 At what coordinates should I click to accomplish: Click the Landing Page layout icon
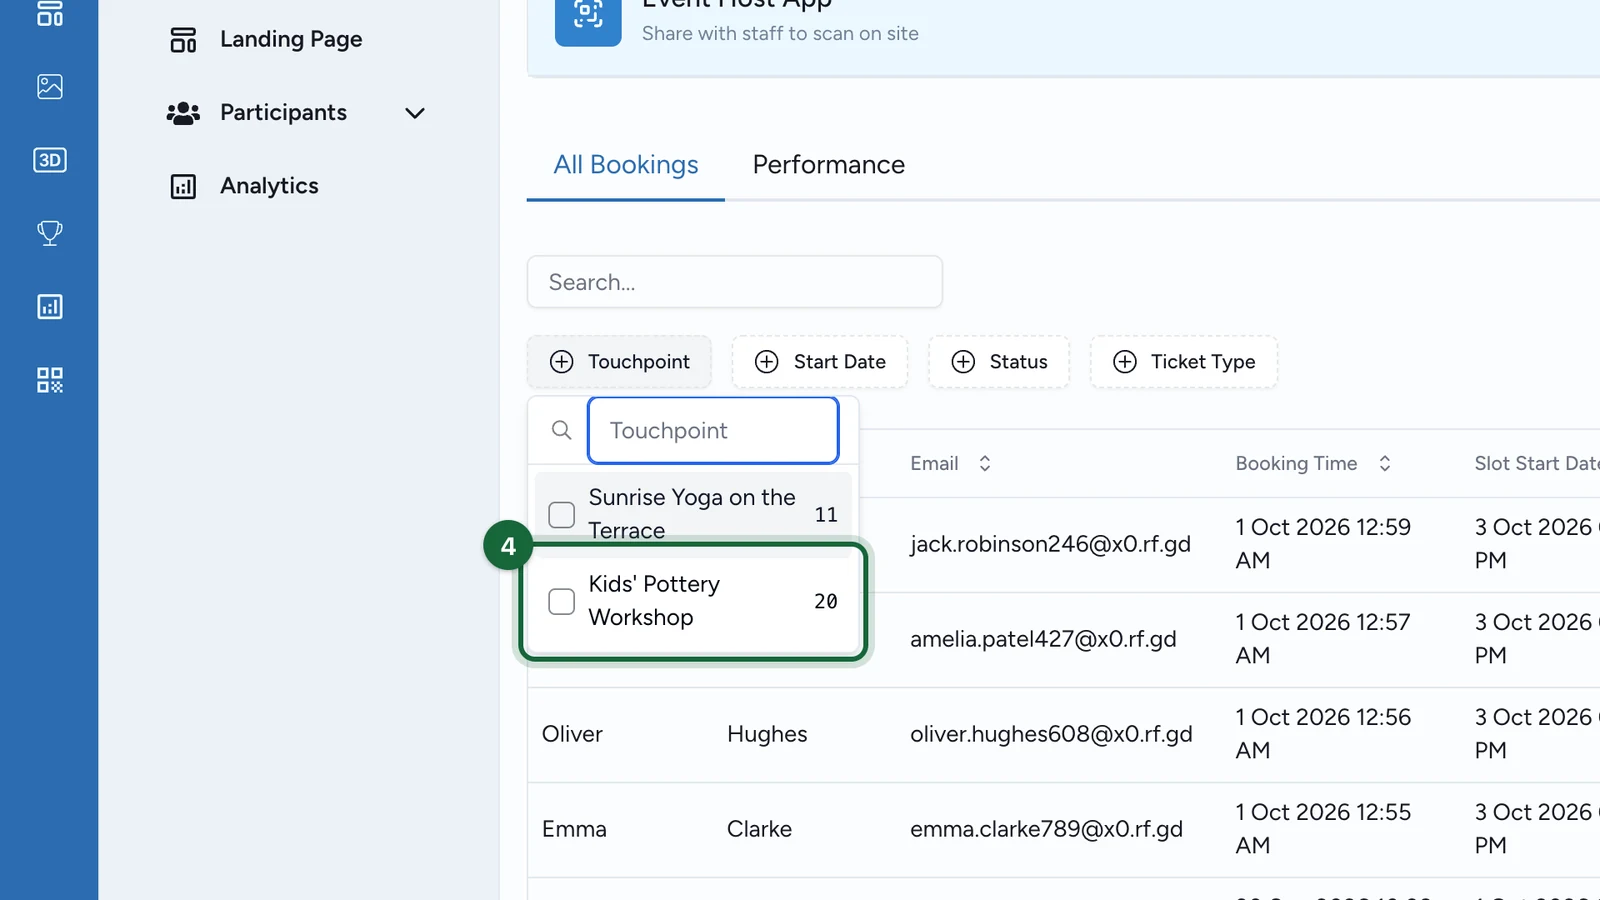pyautogui.click(x=183, y=40)
